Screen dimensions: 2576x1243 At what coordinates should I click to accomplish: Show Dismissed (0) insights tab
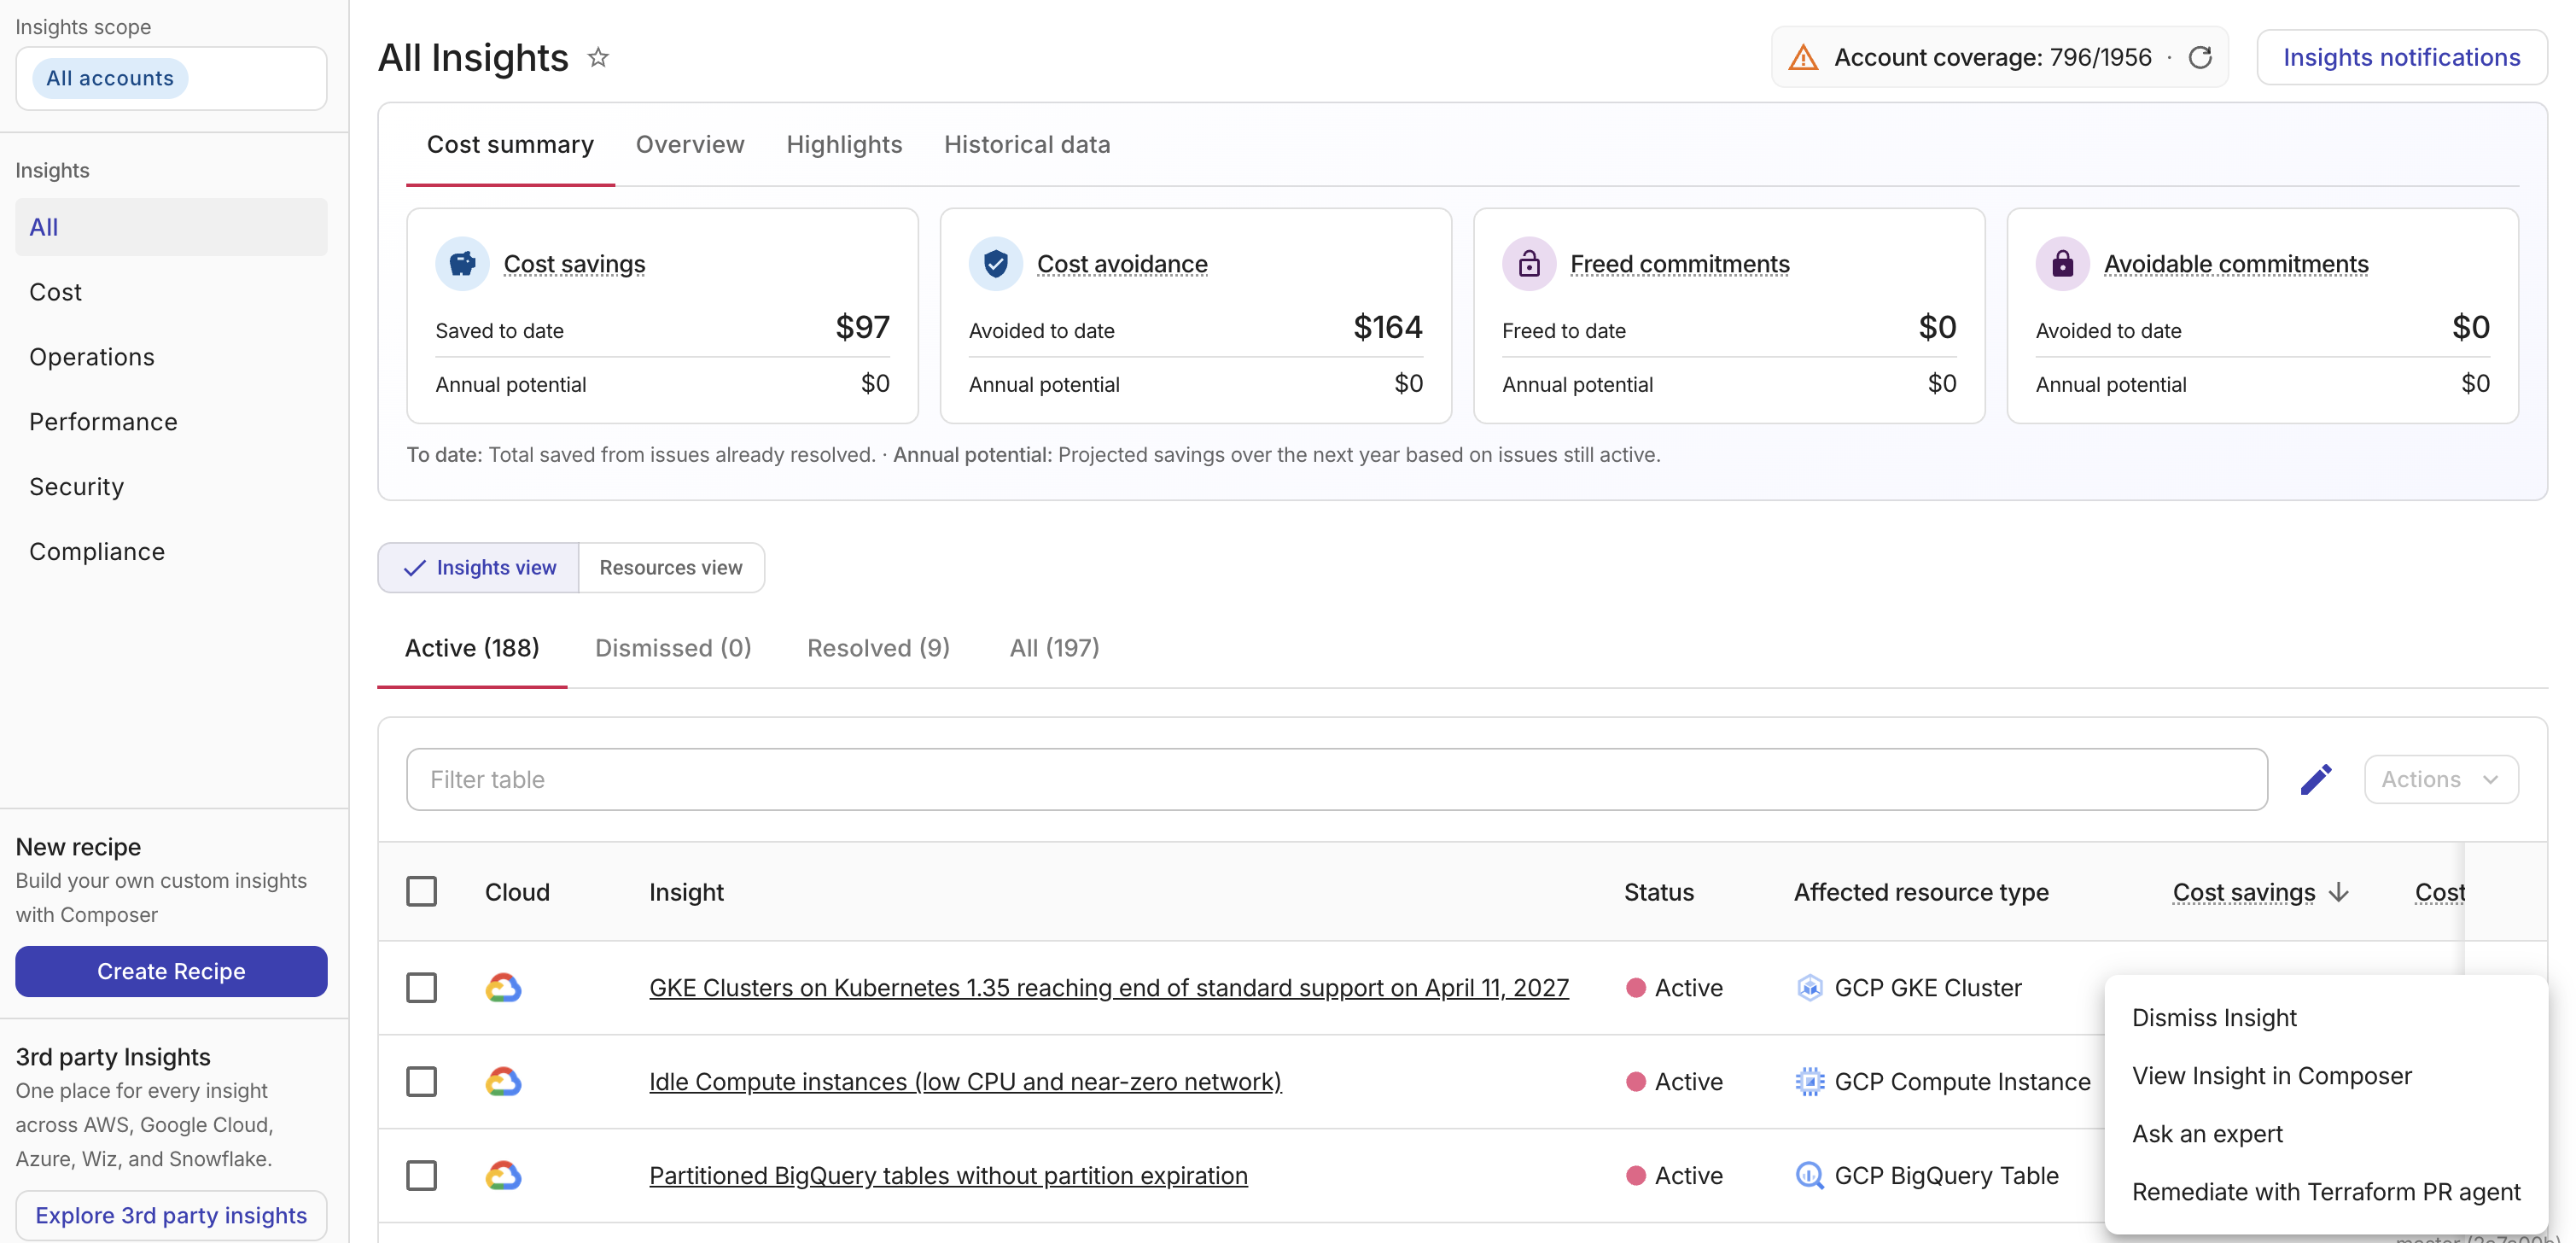(x=673, y=648)
